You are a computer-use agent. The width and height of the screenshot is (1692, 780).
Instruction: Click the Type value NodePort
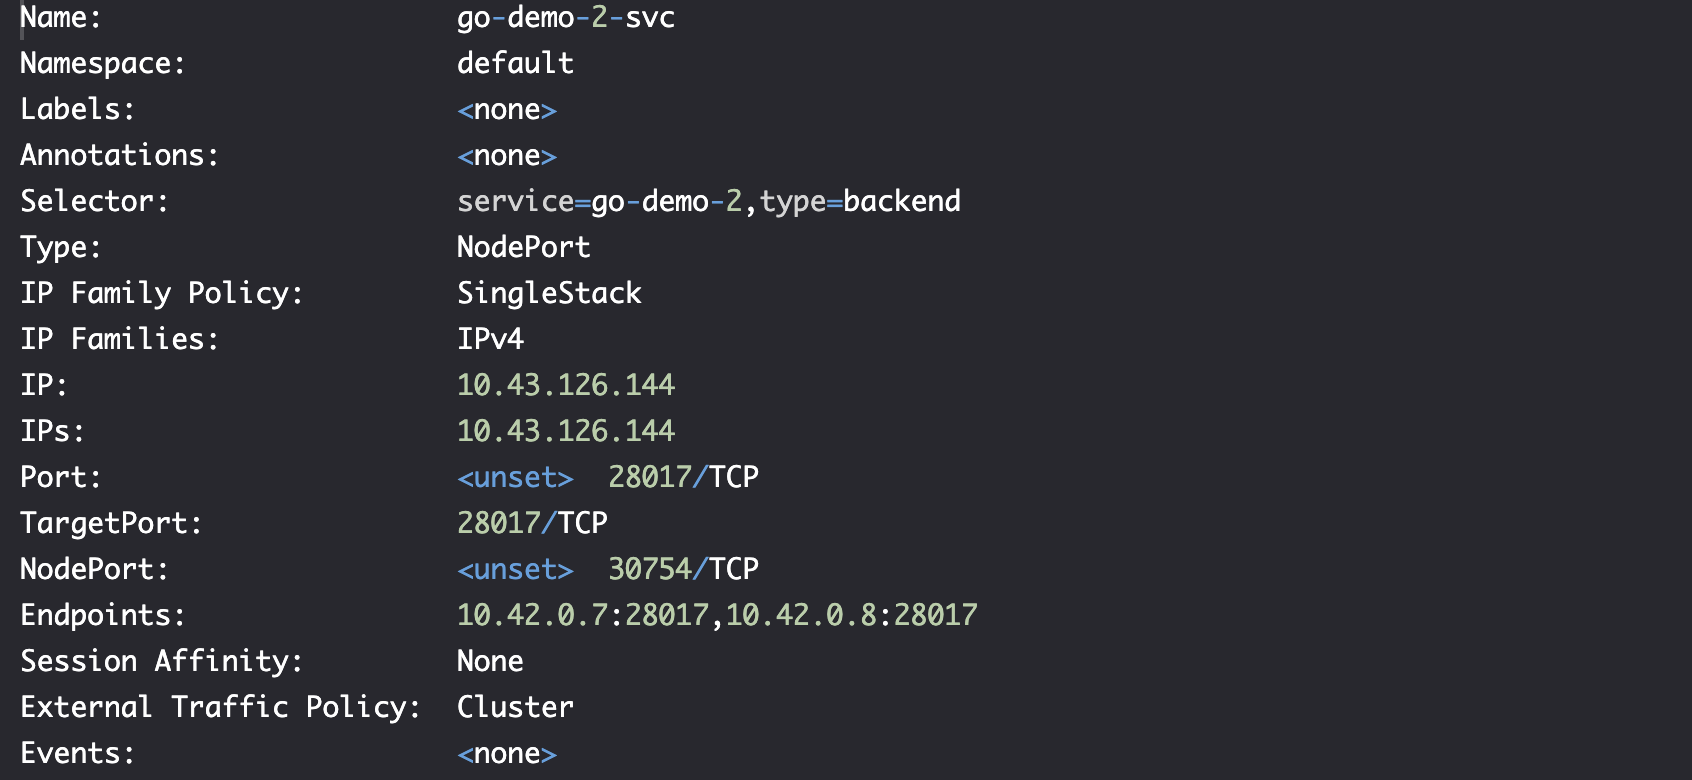[523, 247]
